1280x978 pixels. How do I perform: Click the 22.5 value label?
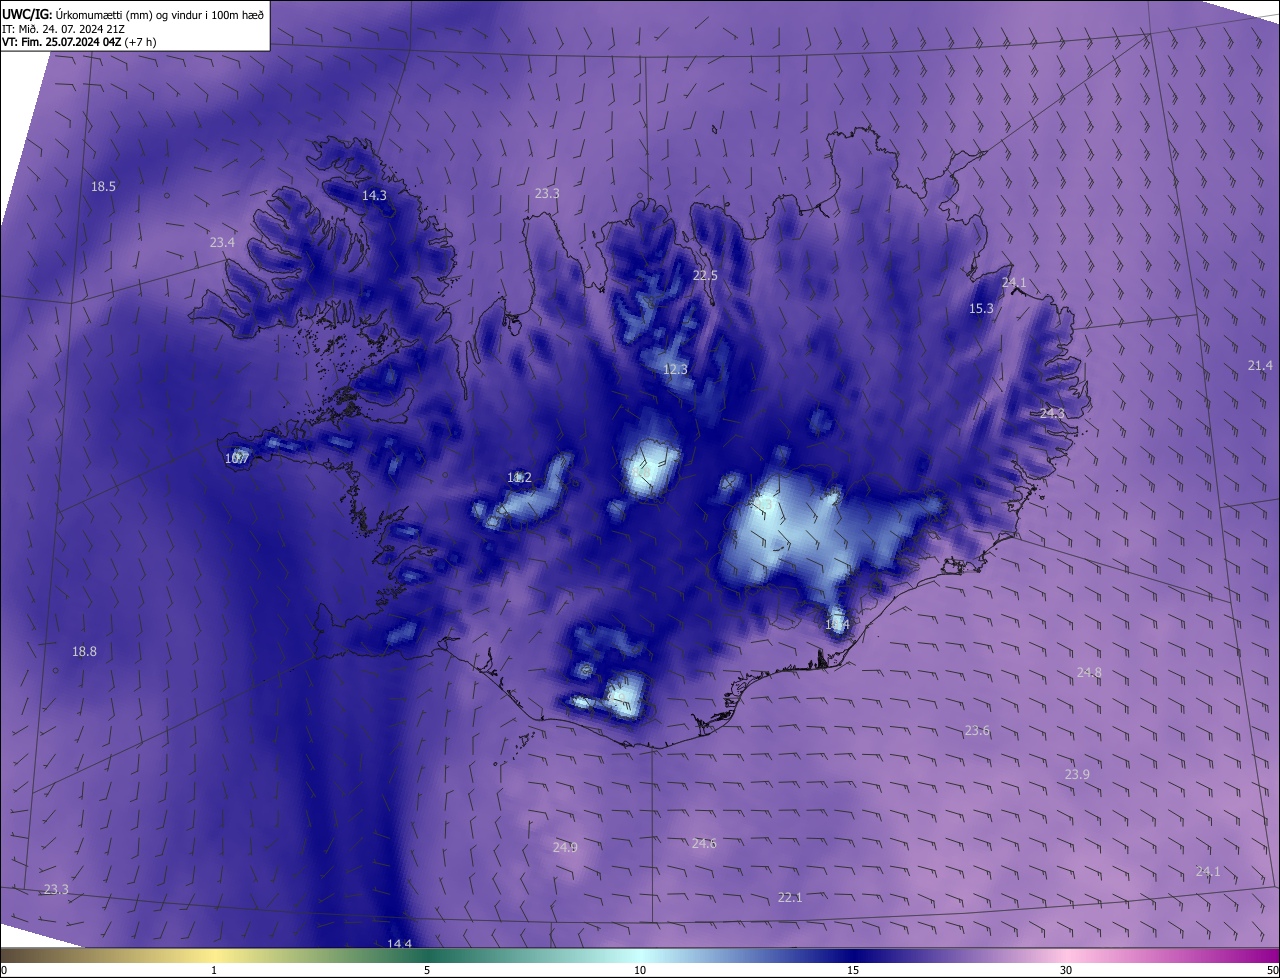pos(705,276)
